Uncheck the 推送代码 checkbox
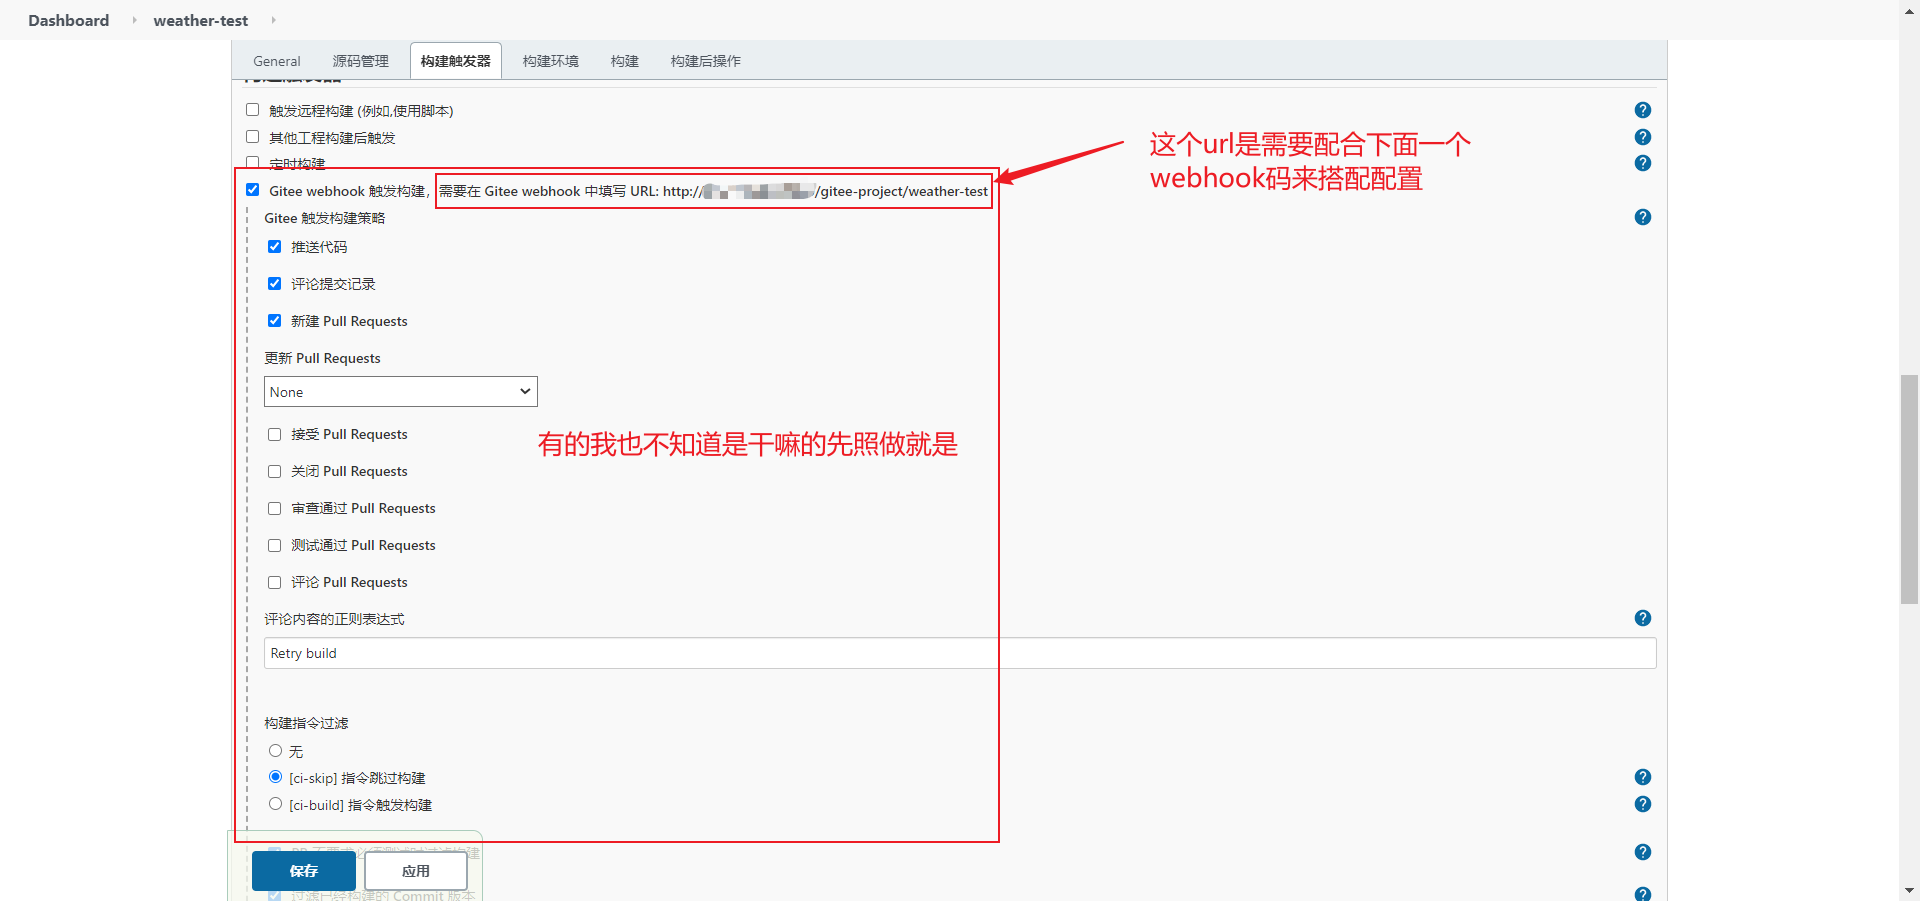 click(x=274, y=247)
